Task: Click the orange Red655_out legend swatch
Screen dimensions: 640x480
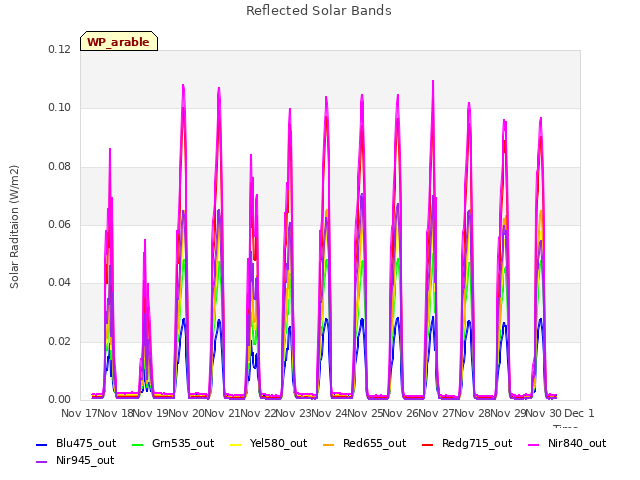Action: (329, 444)
